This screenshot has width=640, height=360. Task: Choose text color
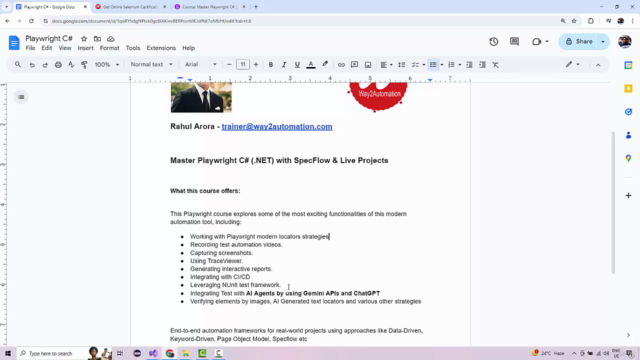[311, 64]
